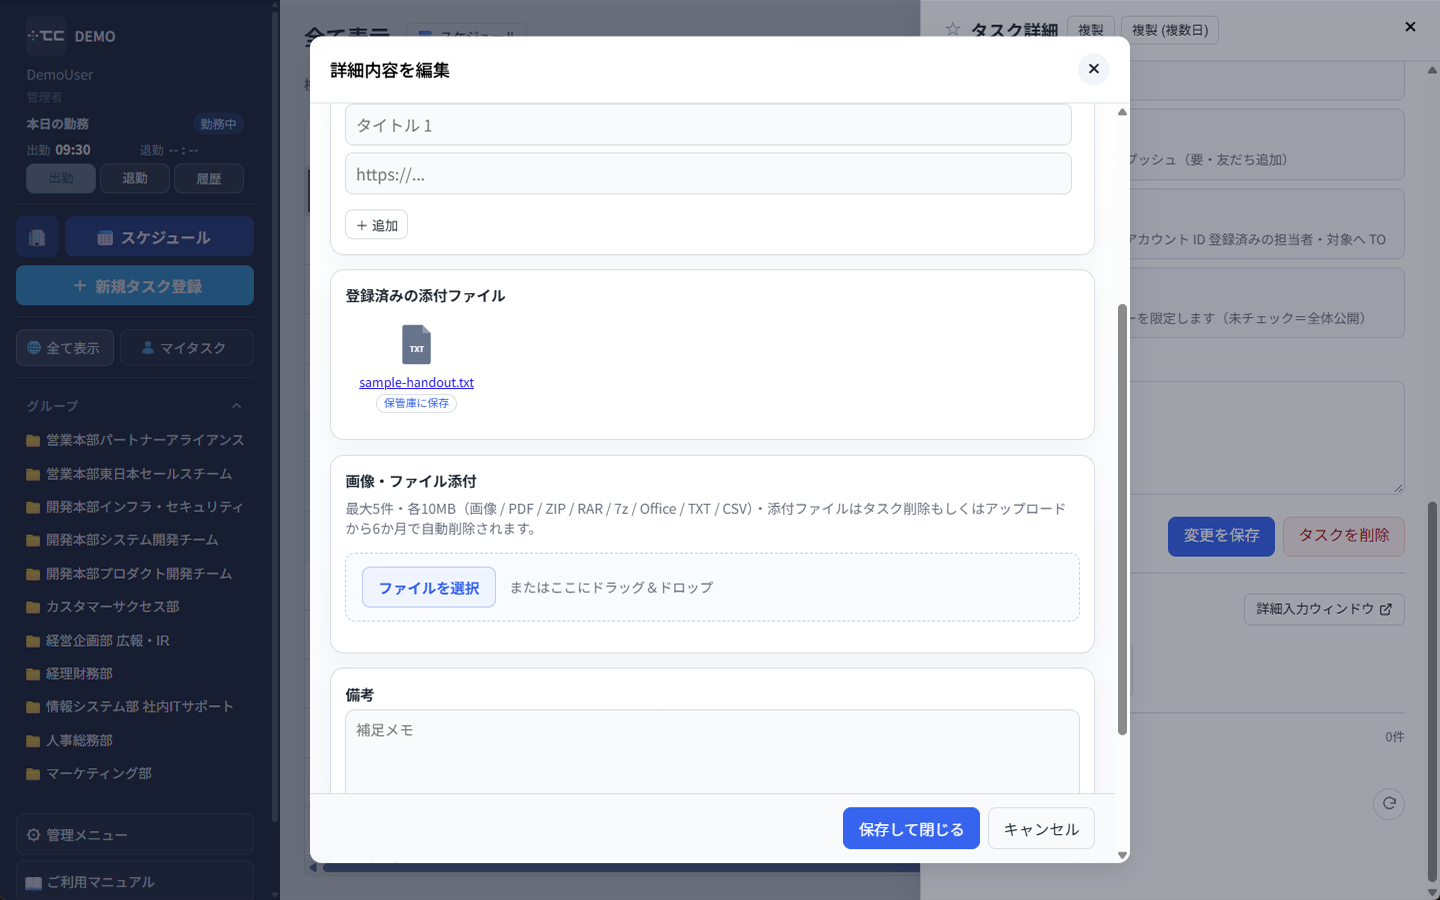Click 新規タスク登録 in the sidebar
1440x900 pixels.
pos(135,286)
